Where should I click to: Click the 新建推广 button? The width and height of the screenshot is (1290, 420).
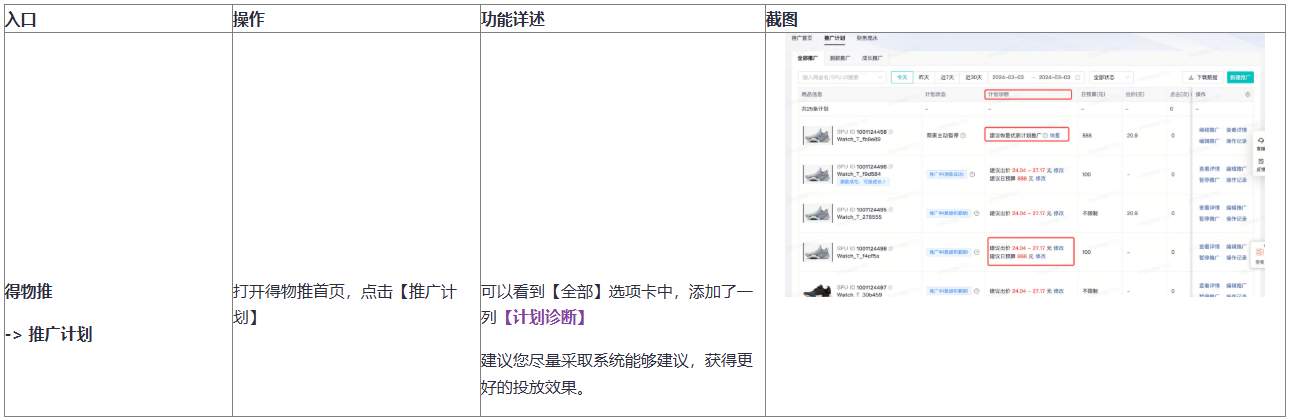point(1240,77)
